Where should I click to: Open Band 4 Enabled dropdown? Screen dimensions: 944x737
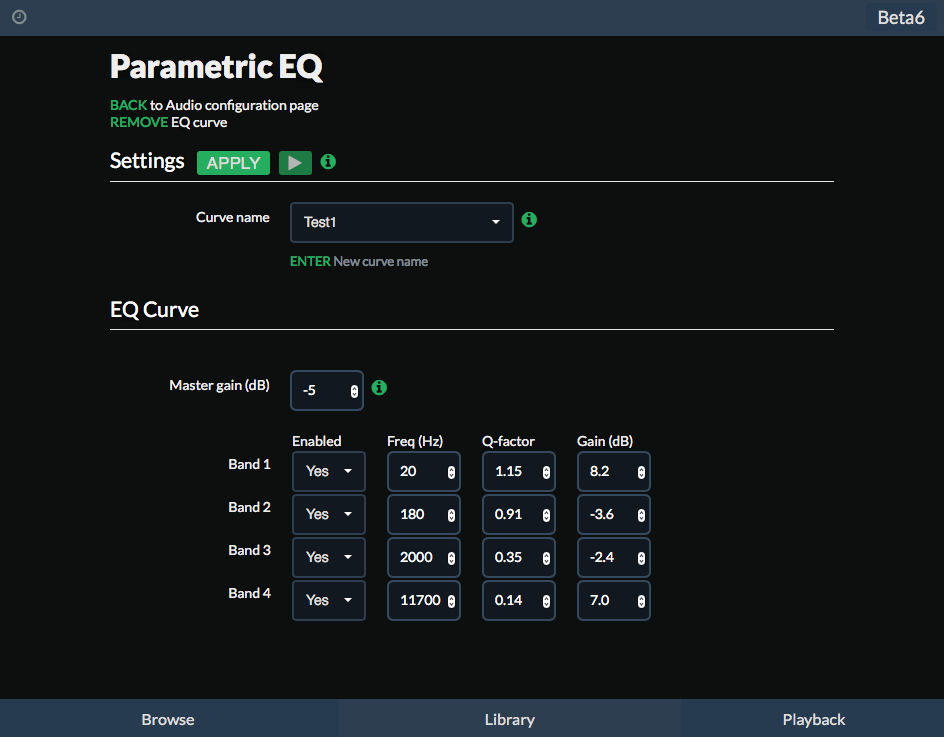click(x=329, y=600)
